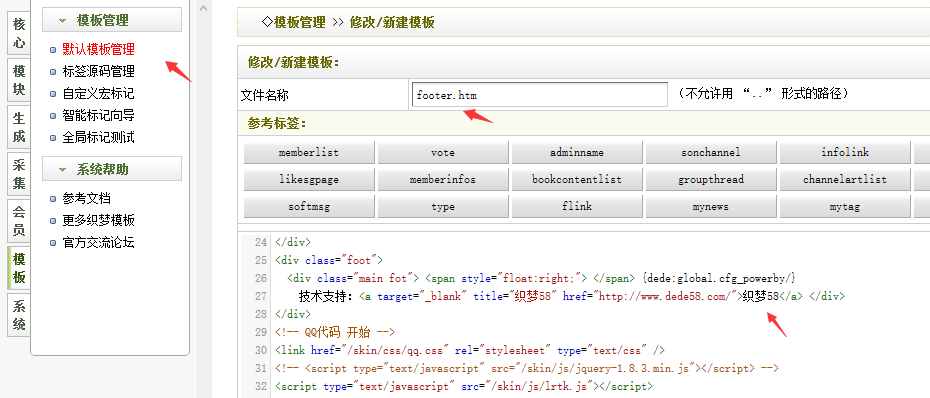The height and width of the screenshot is (398, 930).
Task: Insert the channelartlist tag button
Action: pos(845,179)
